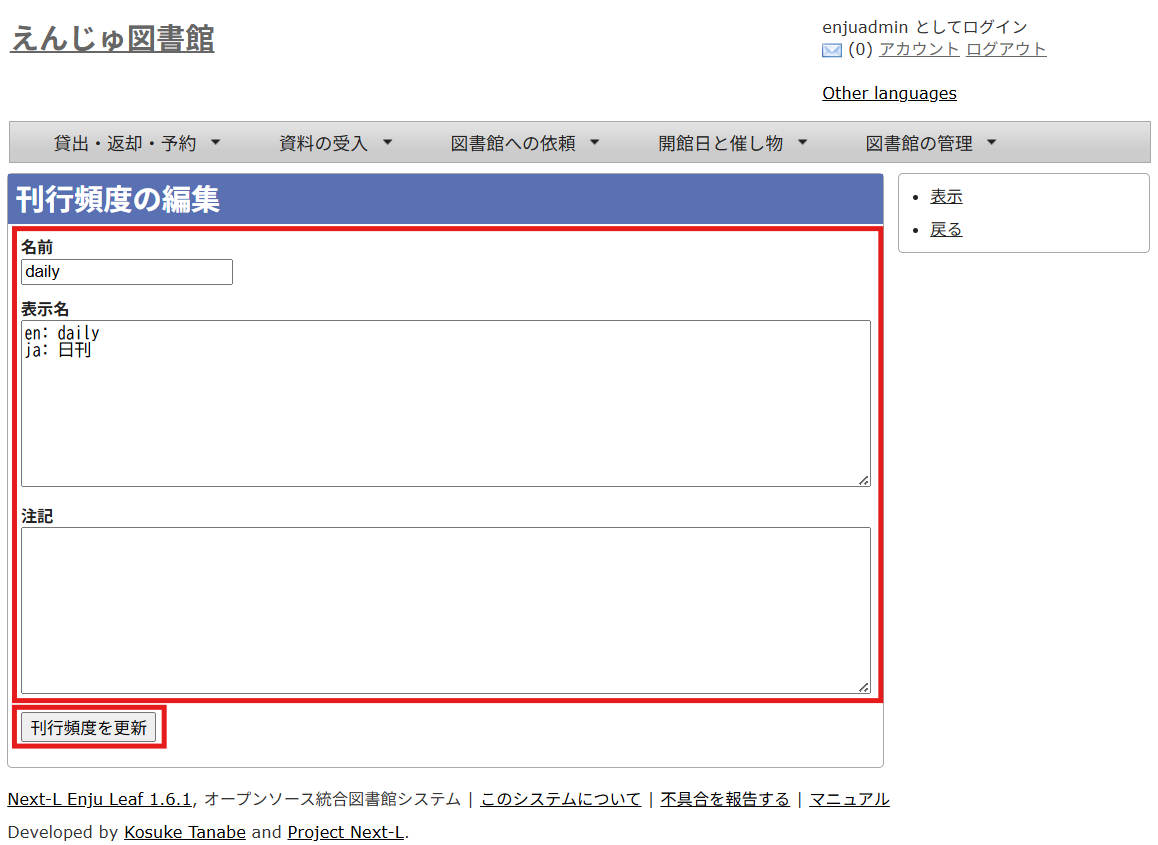Open the Kosuke Tanabe link

185,832
